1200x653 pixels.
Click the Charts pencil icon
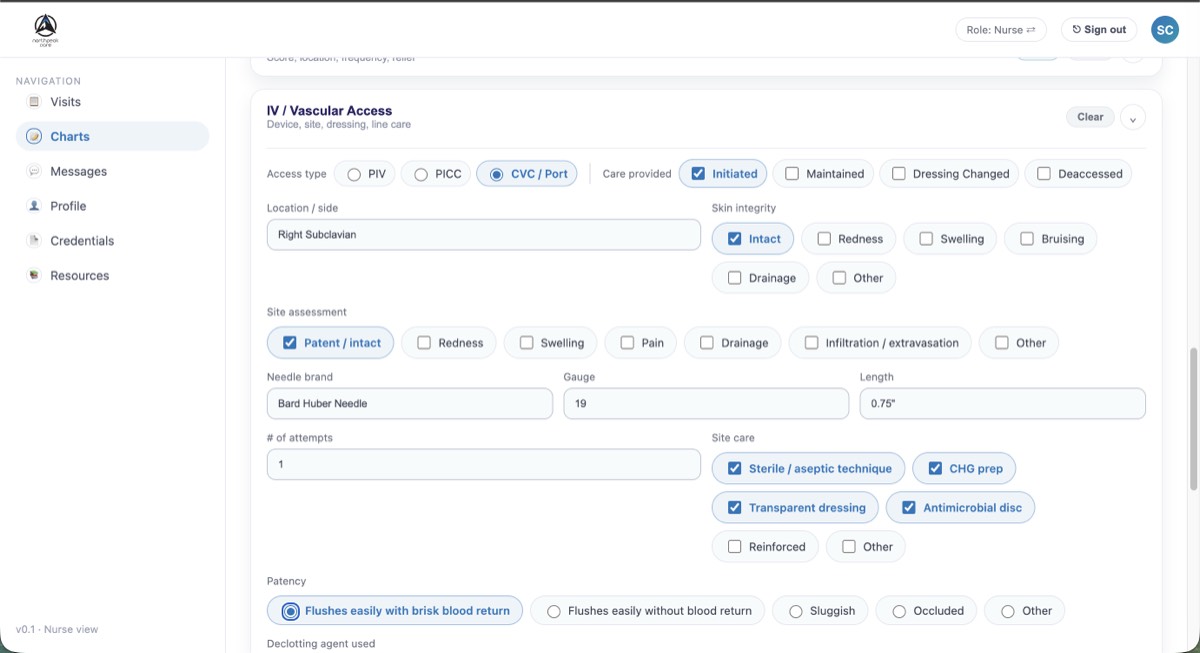[x=34, y=137]
